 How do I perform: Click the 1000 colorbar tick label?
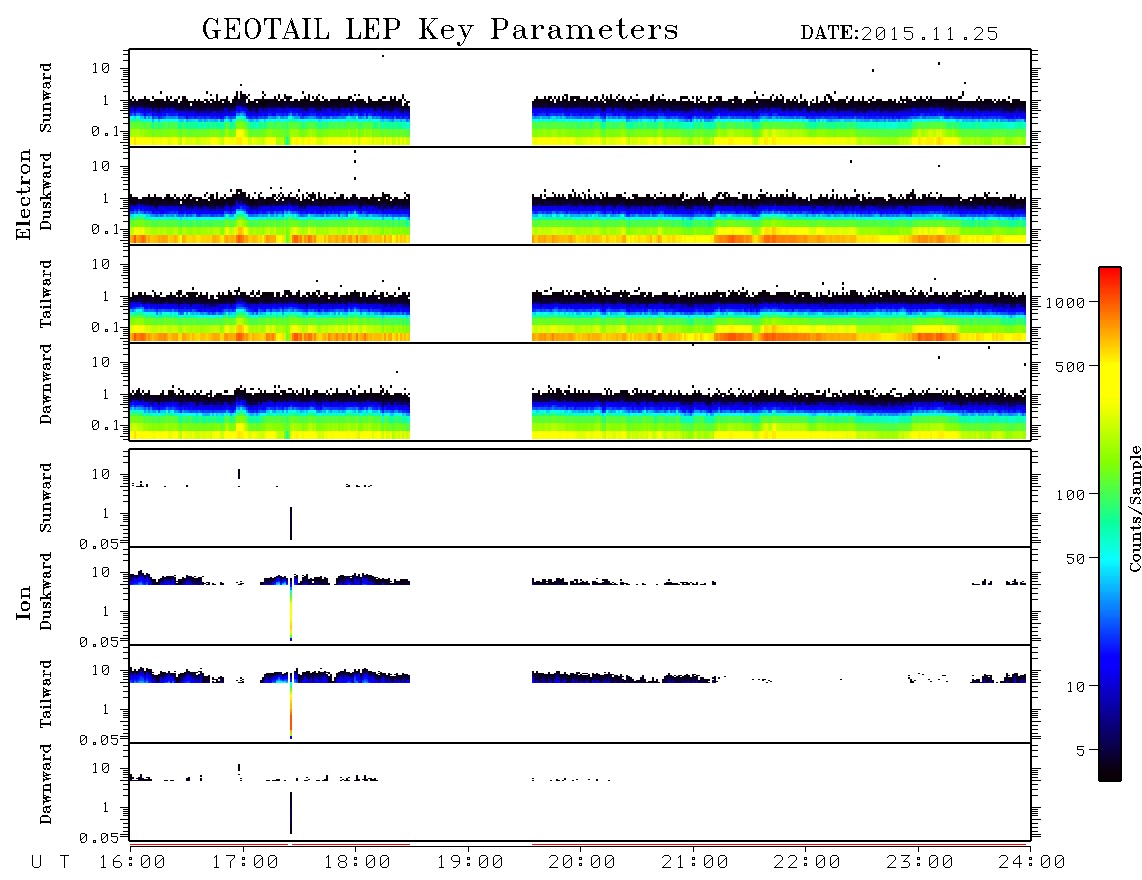[x=1065, y=303]
